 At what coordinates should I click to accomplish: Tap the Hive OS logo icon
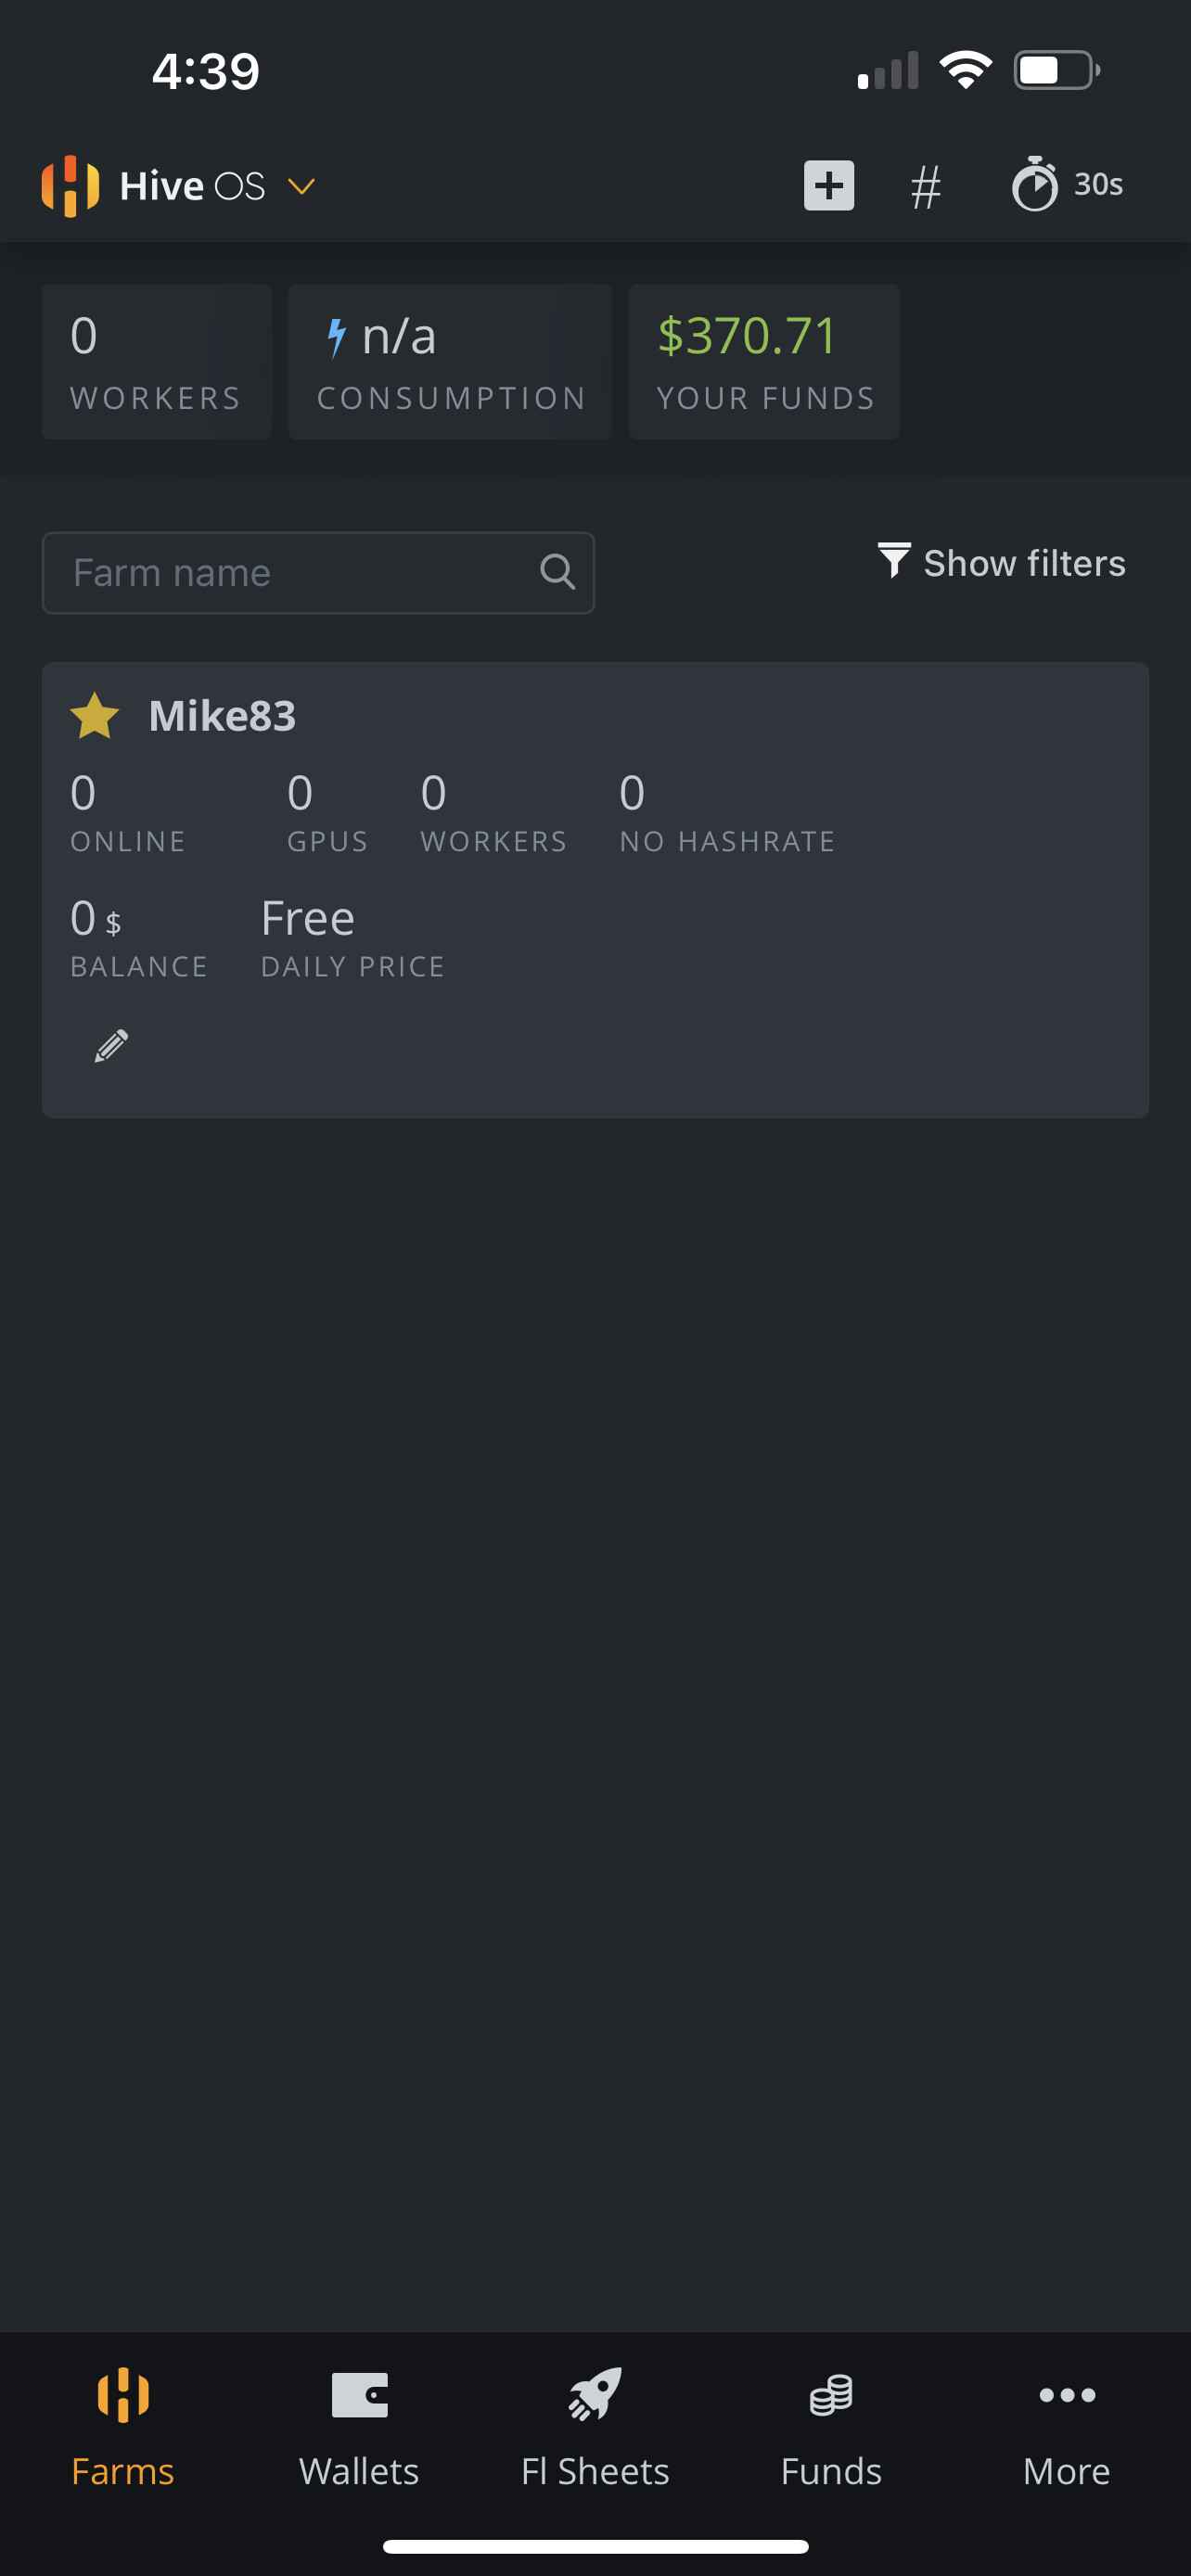[70, 186]
